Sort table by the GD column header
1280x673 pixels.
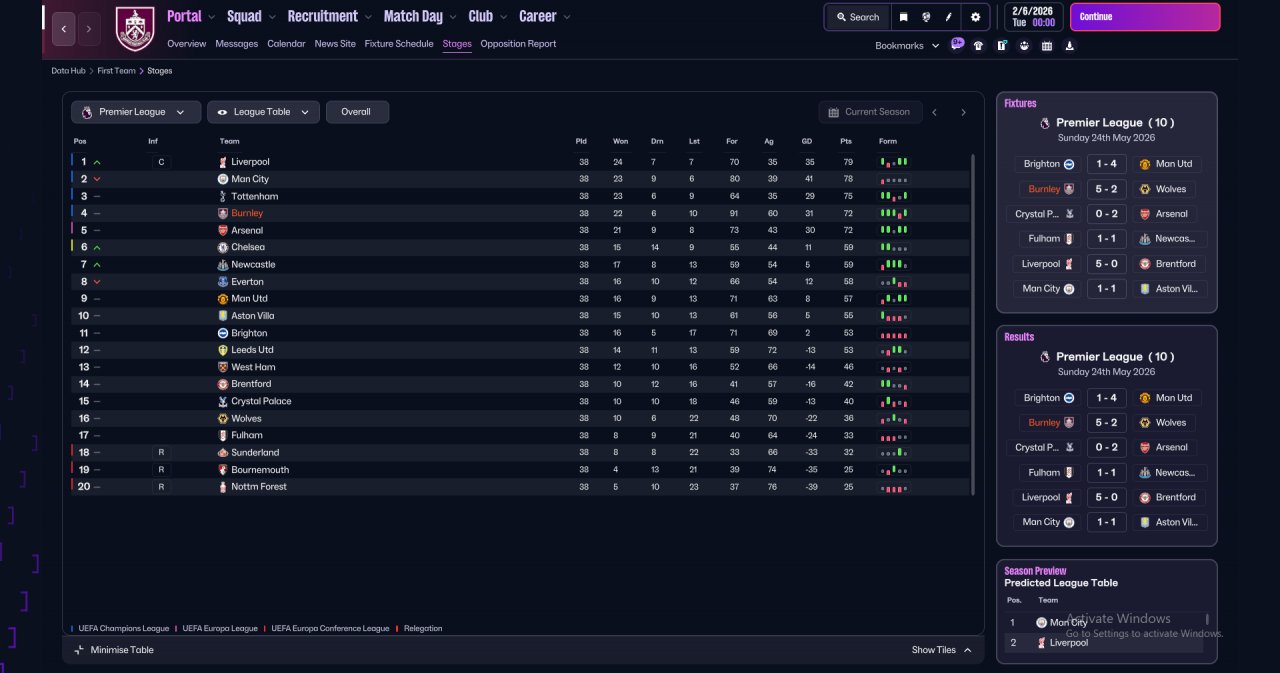[x=809, y=141]
